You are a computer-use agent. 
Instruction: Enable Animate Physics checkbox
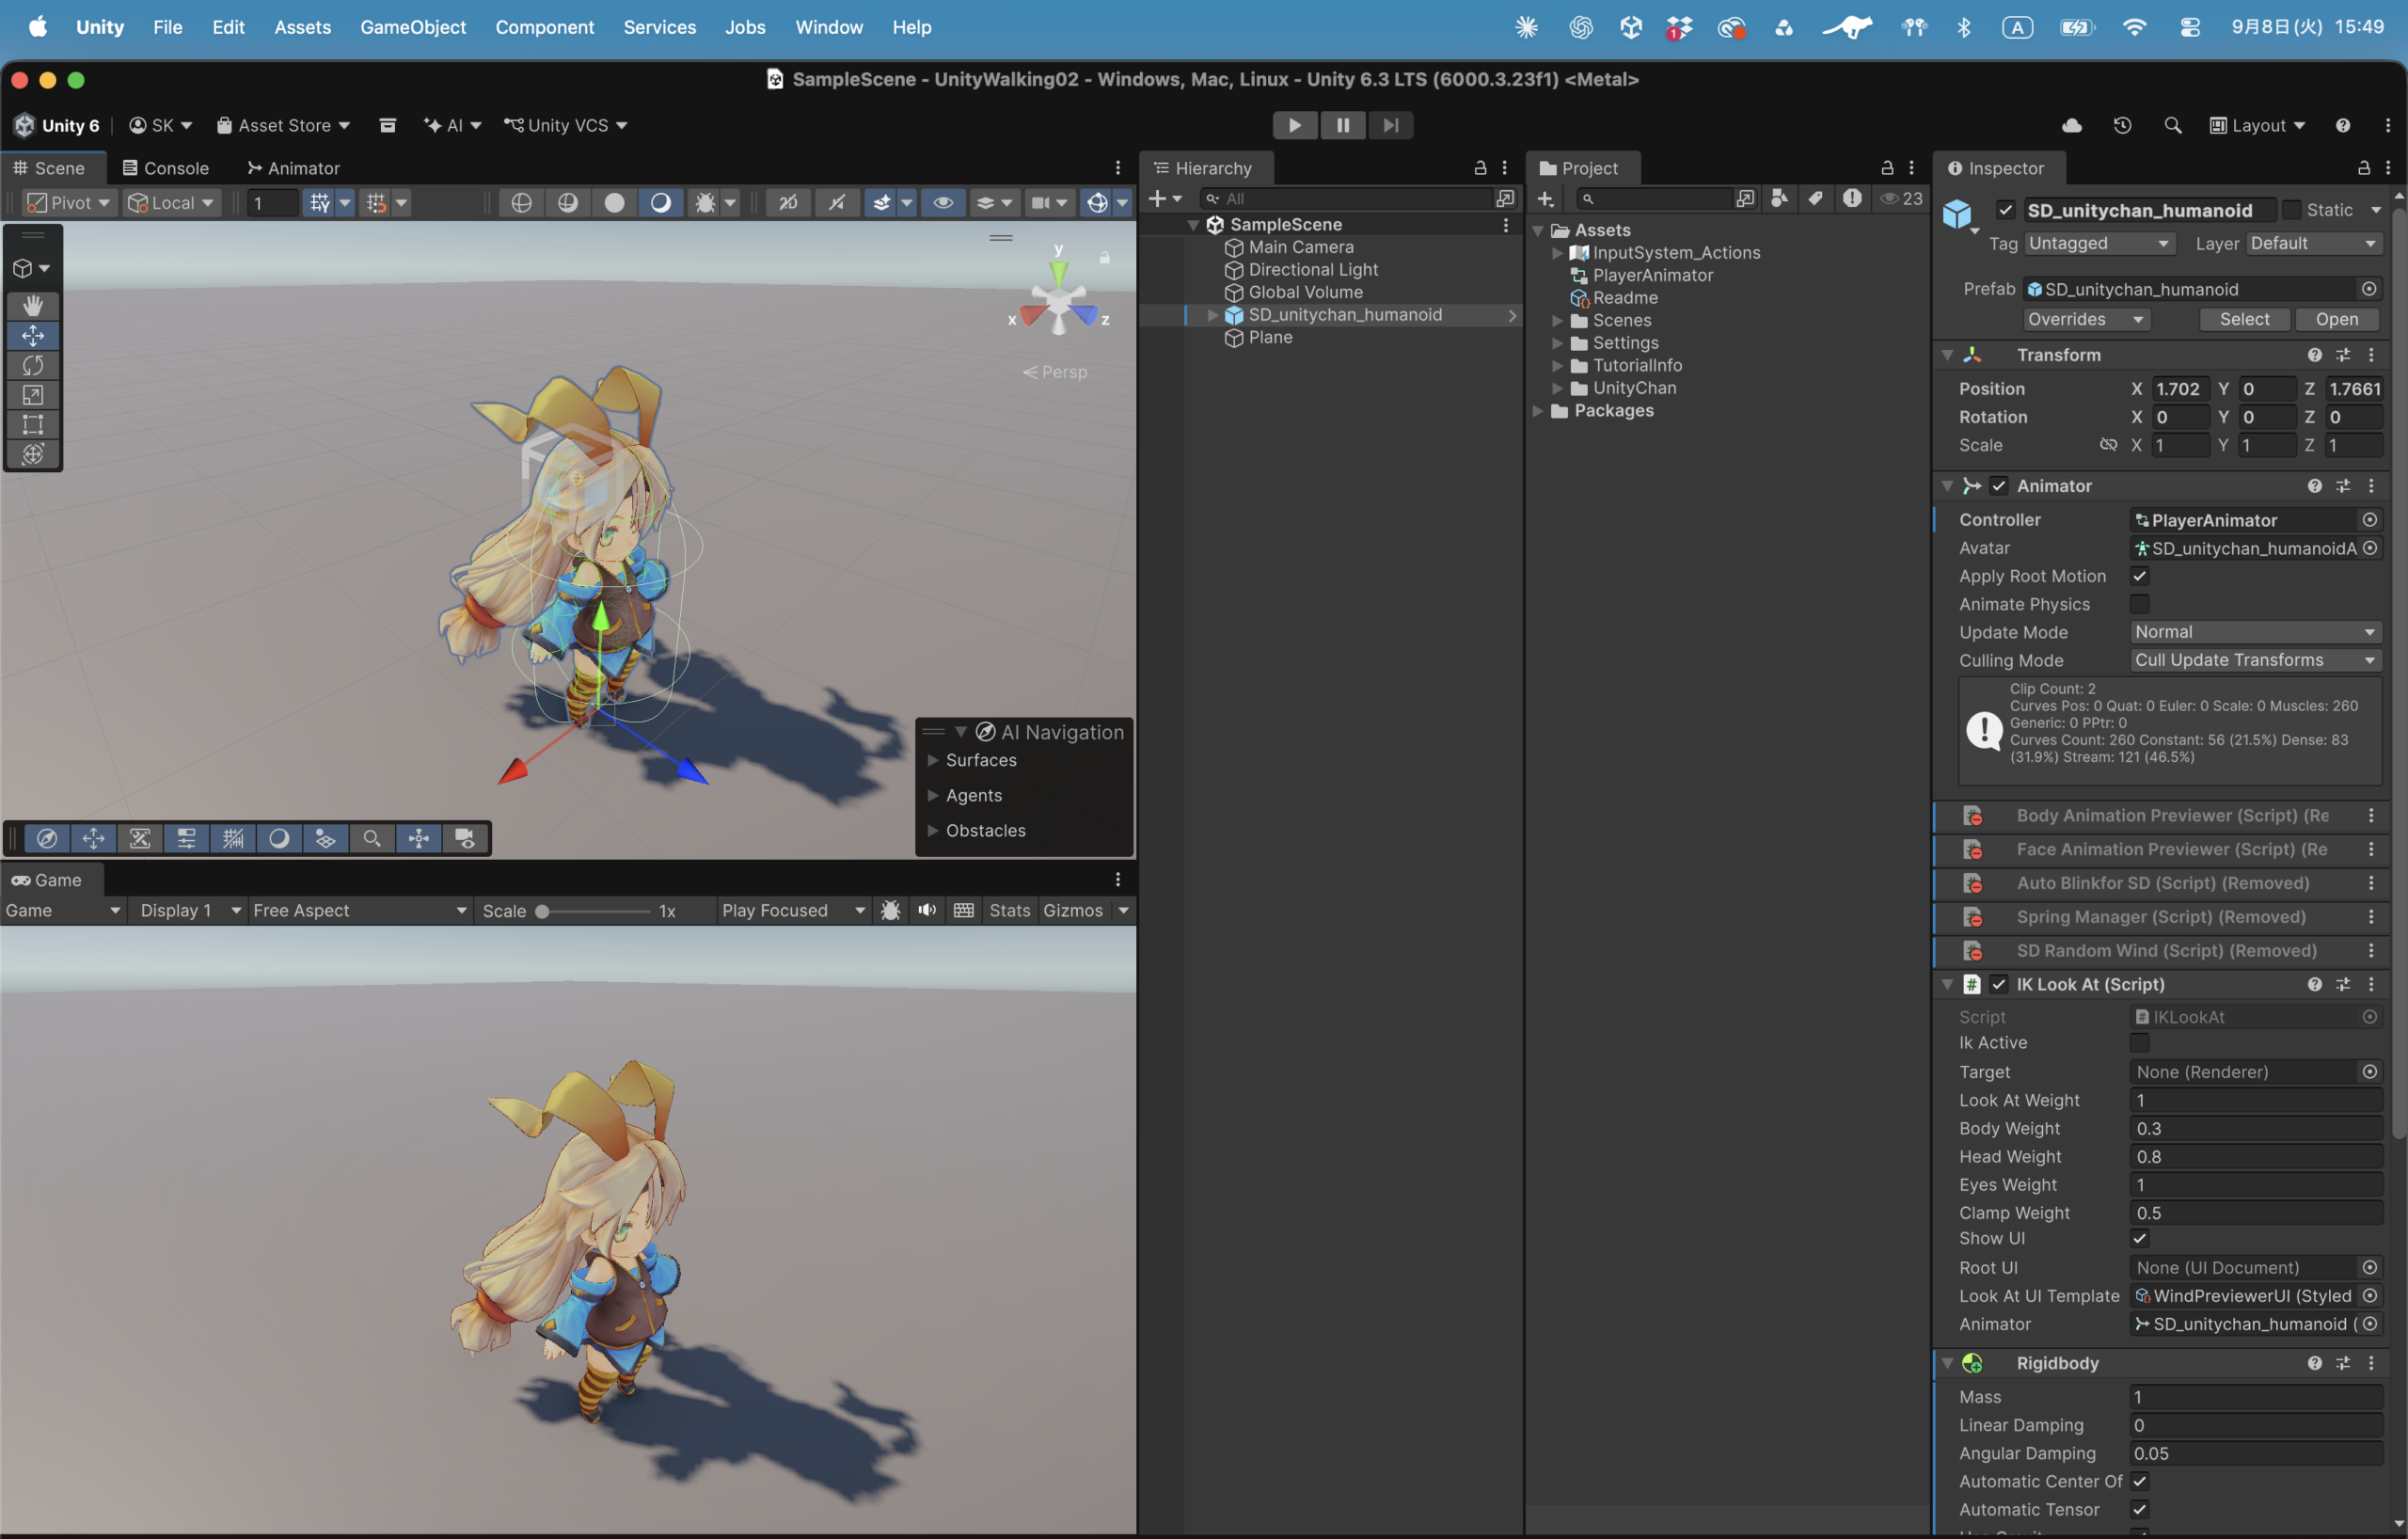pyautogui.click(x=2139, y=604)
